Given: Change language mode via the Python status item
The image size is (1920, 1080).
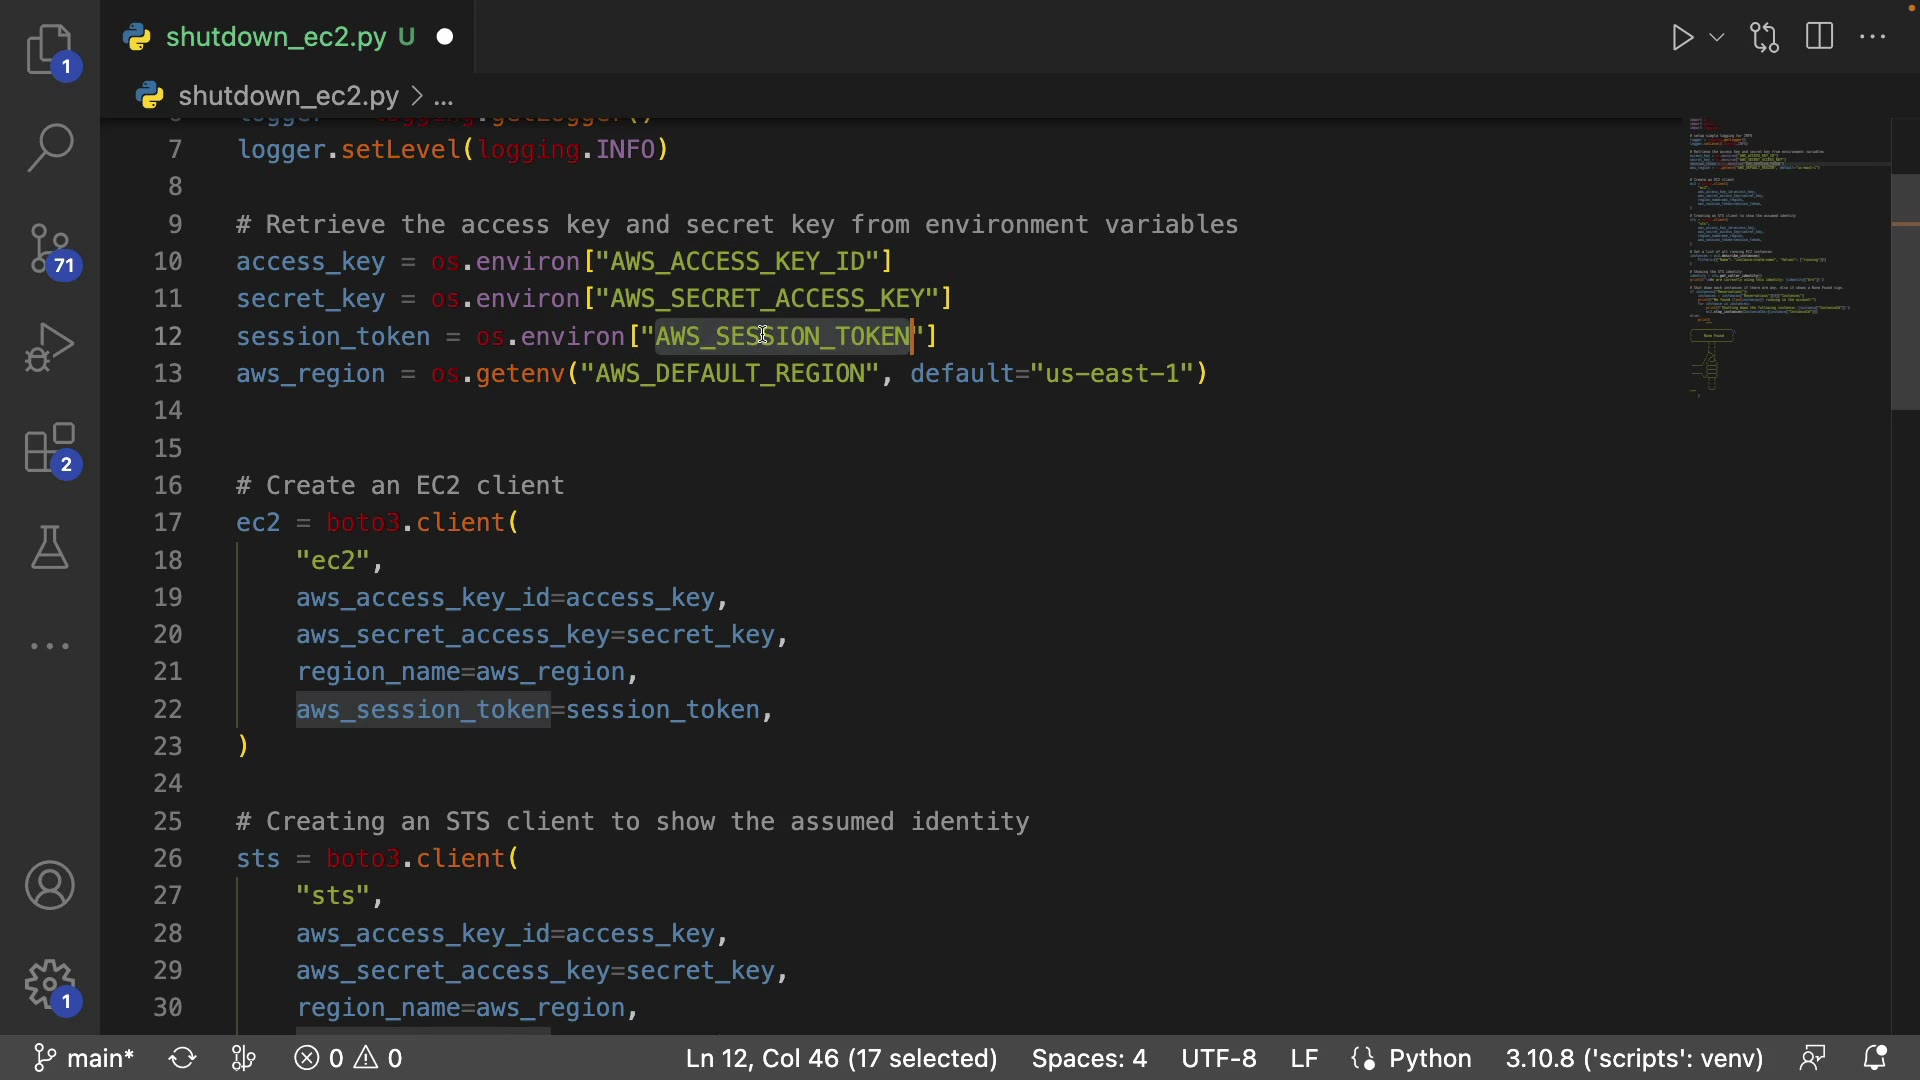Looking at the screenshot, I should 1429,1058.
